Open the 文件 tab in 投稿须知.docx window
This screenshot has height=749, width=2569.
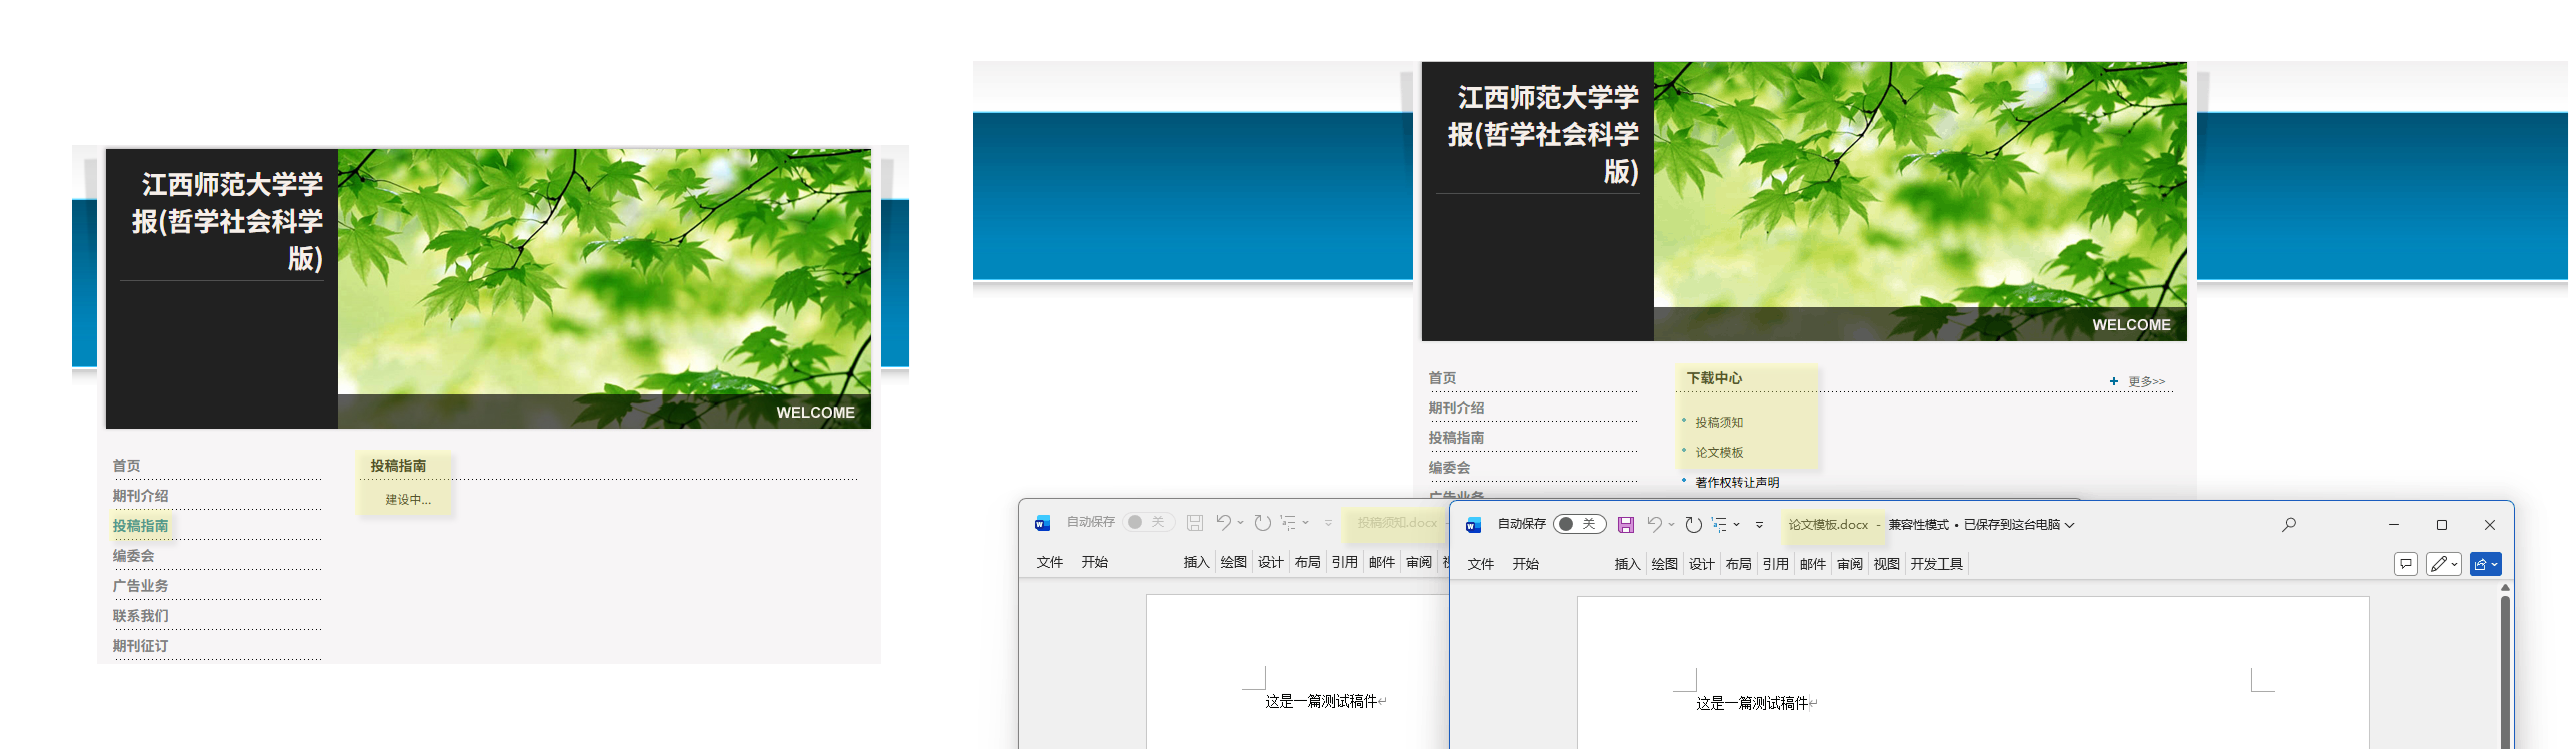click(x=1050, y=562)
